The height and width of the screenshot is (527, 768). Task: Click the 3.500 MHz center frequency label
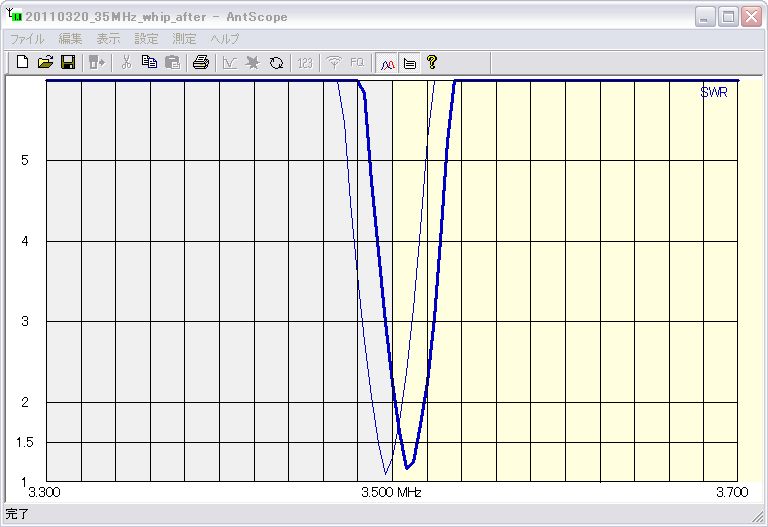(x=391, y=492)
